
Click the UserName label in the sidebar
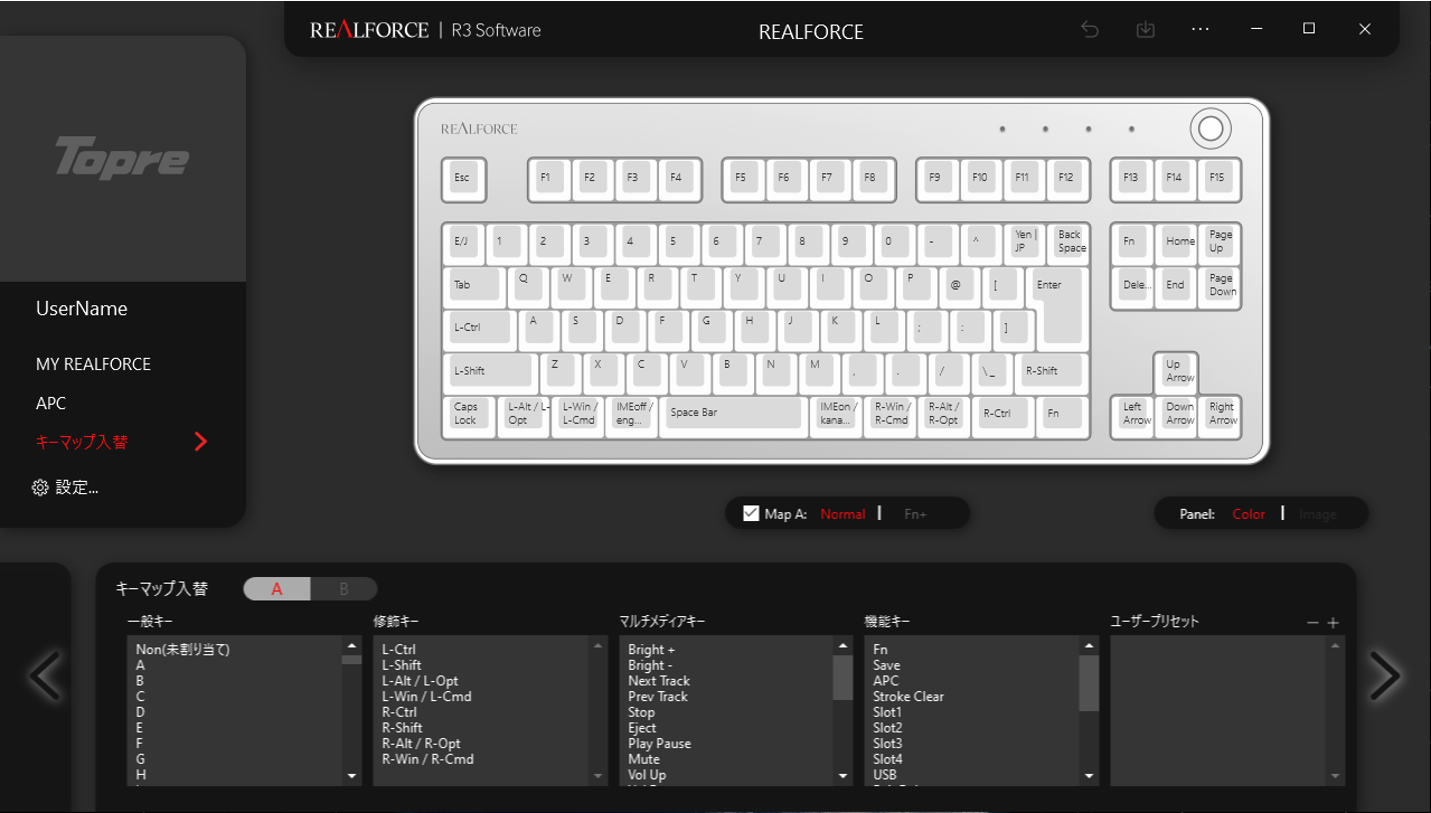(x=82, y=308)
